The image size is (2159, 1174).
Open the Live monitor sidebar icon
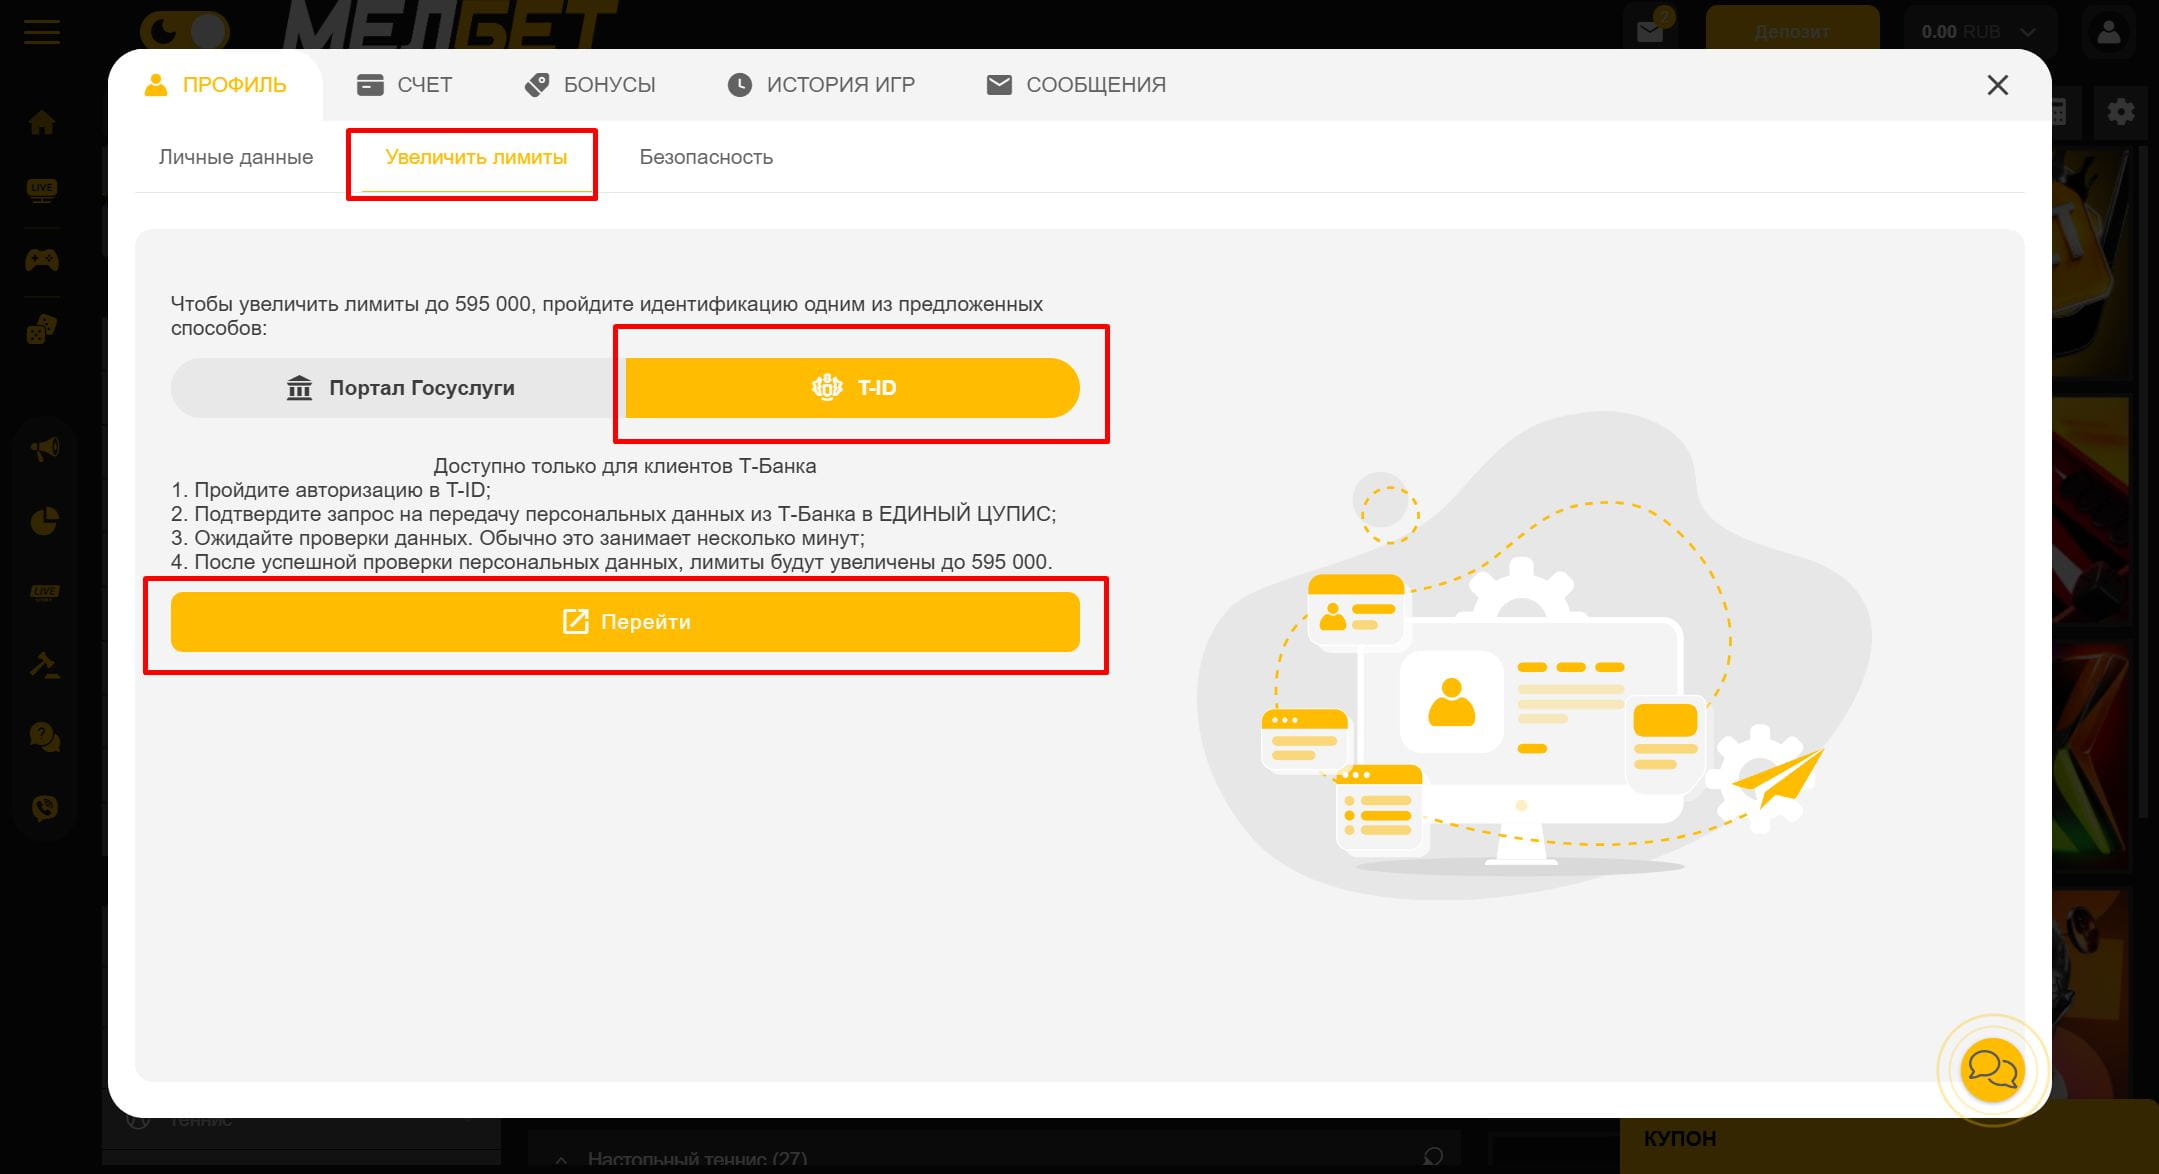42,190
